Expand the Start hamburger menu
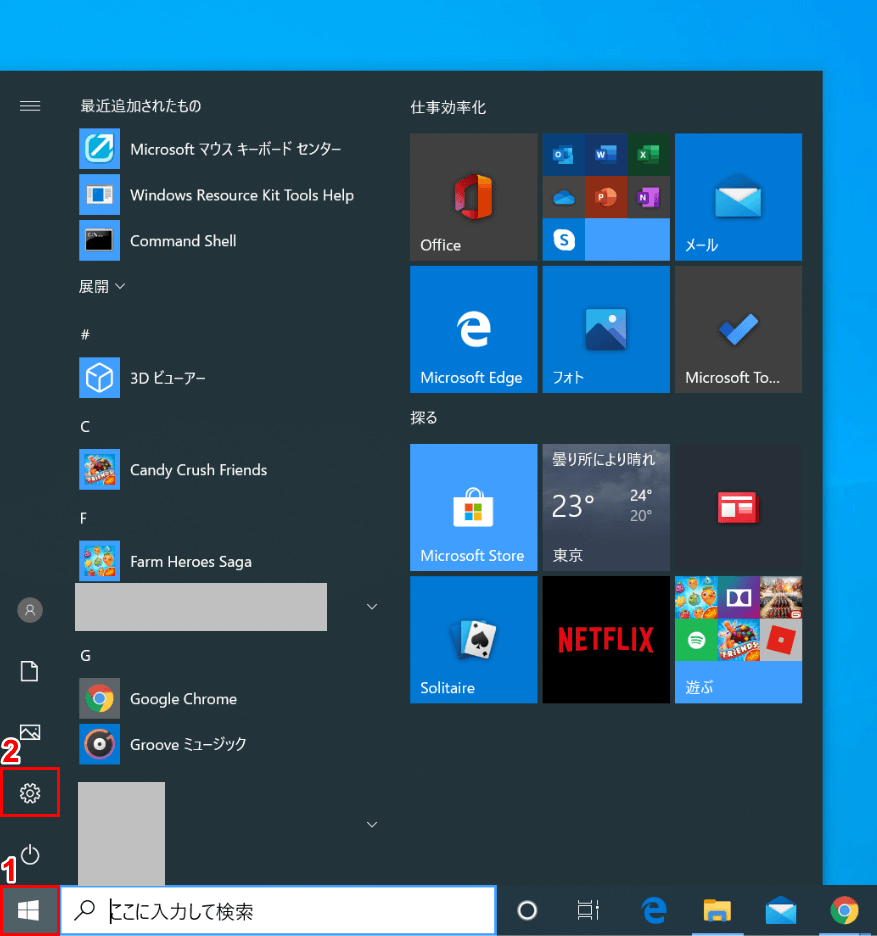Screen dimensions: 877x936 pos(30,106)
